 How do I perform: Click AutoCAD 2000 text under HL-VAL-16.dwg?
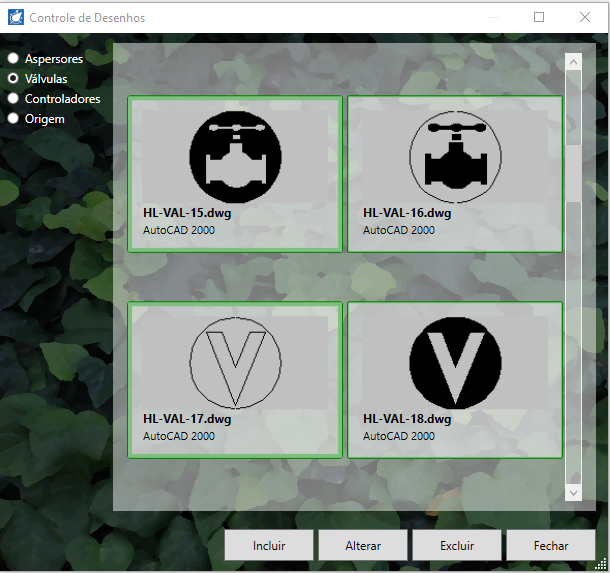pos(399,230)
